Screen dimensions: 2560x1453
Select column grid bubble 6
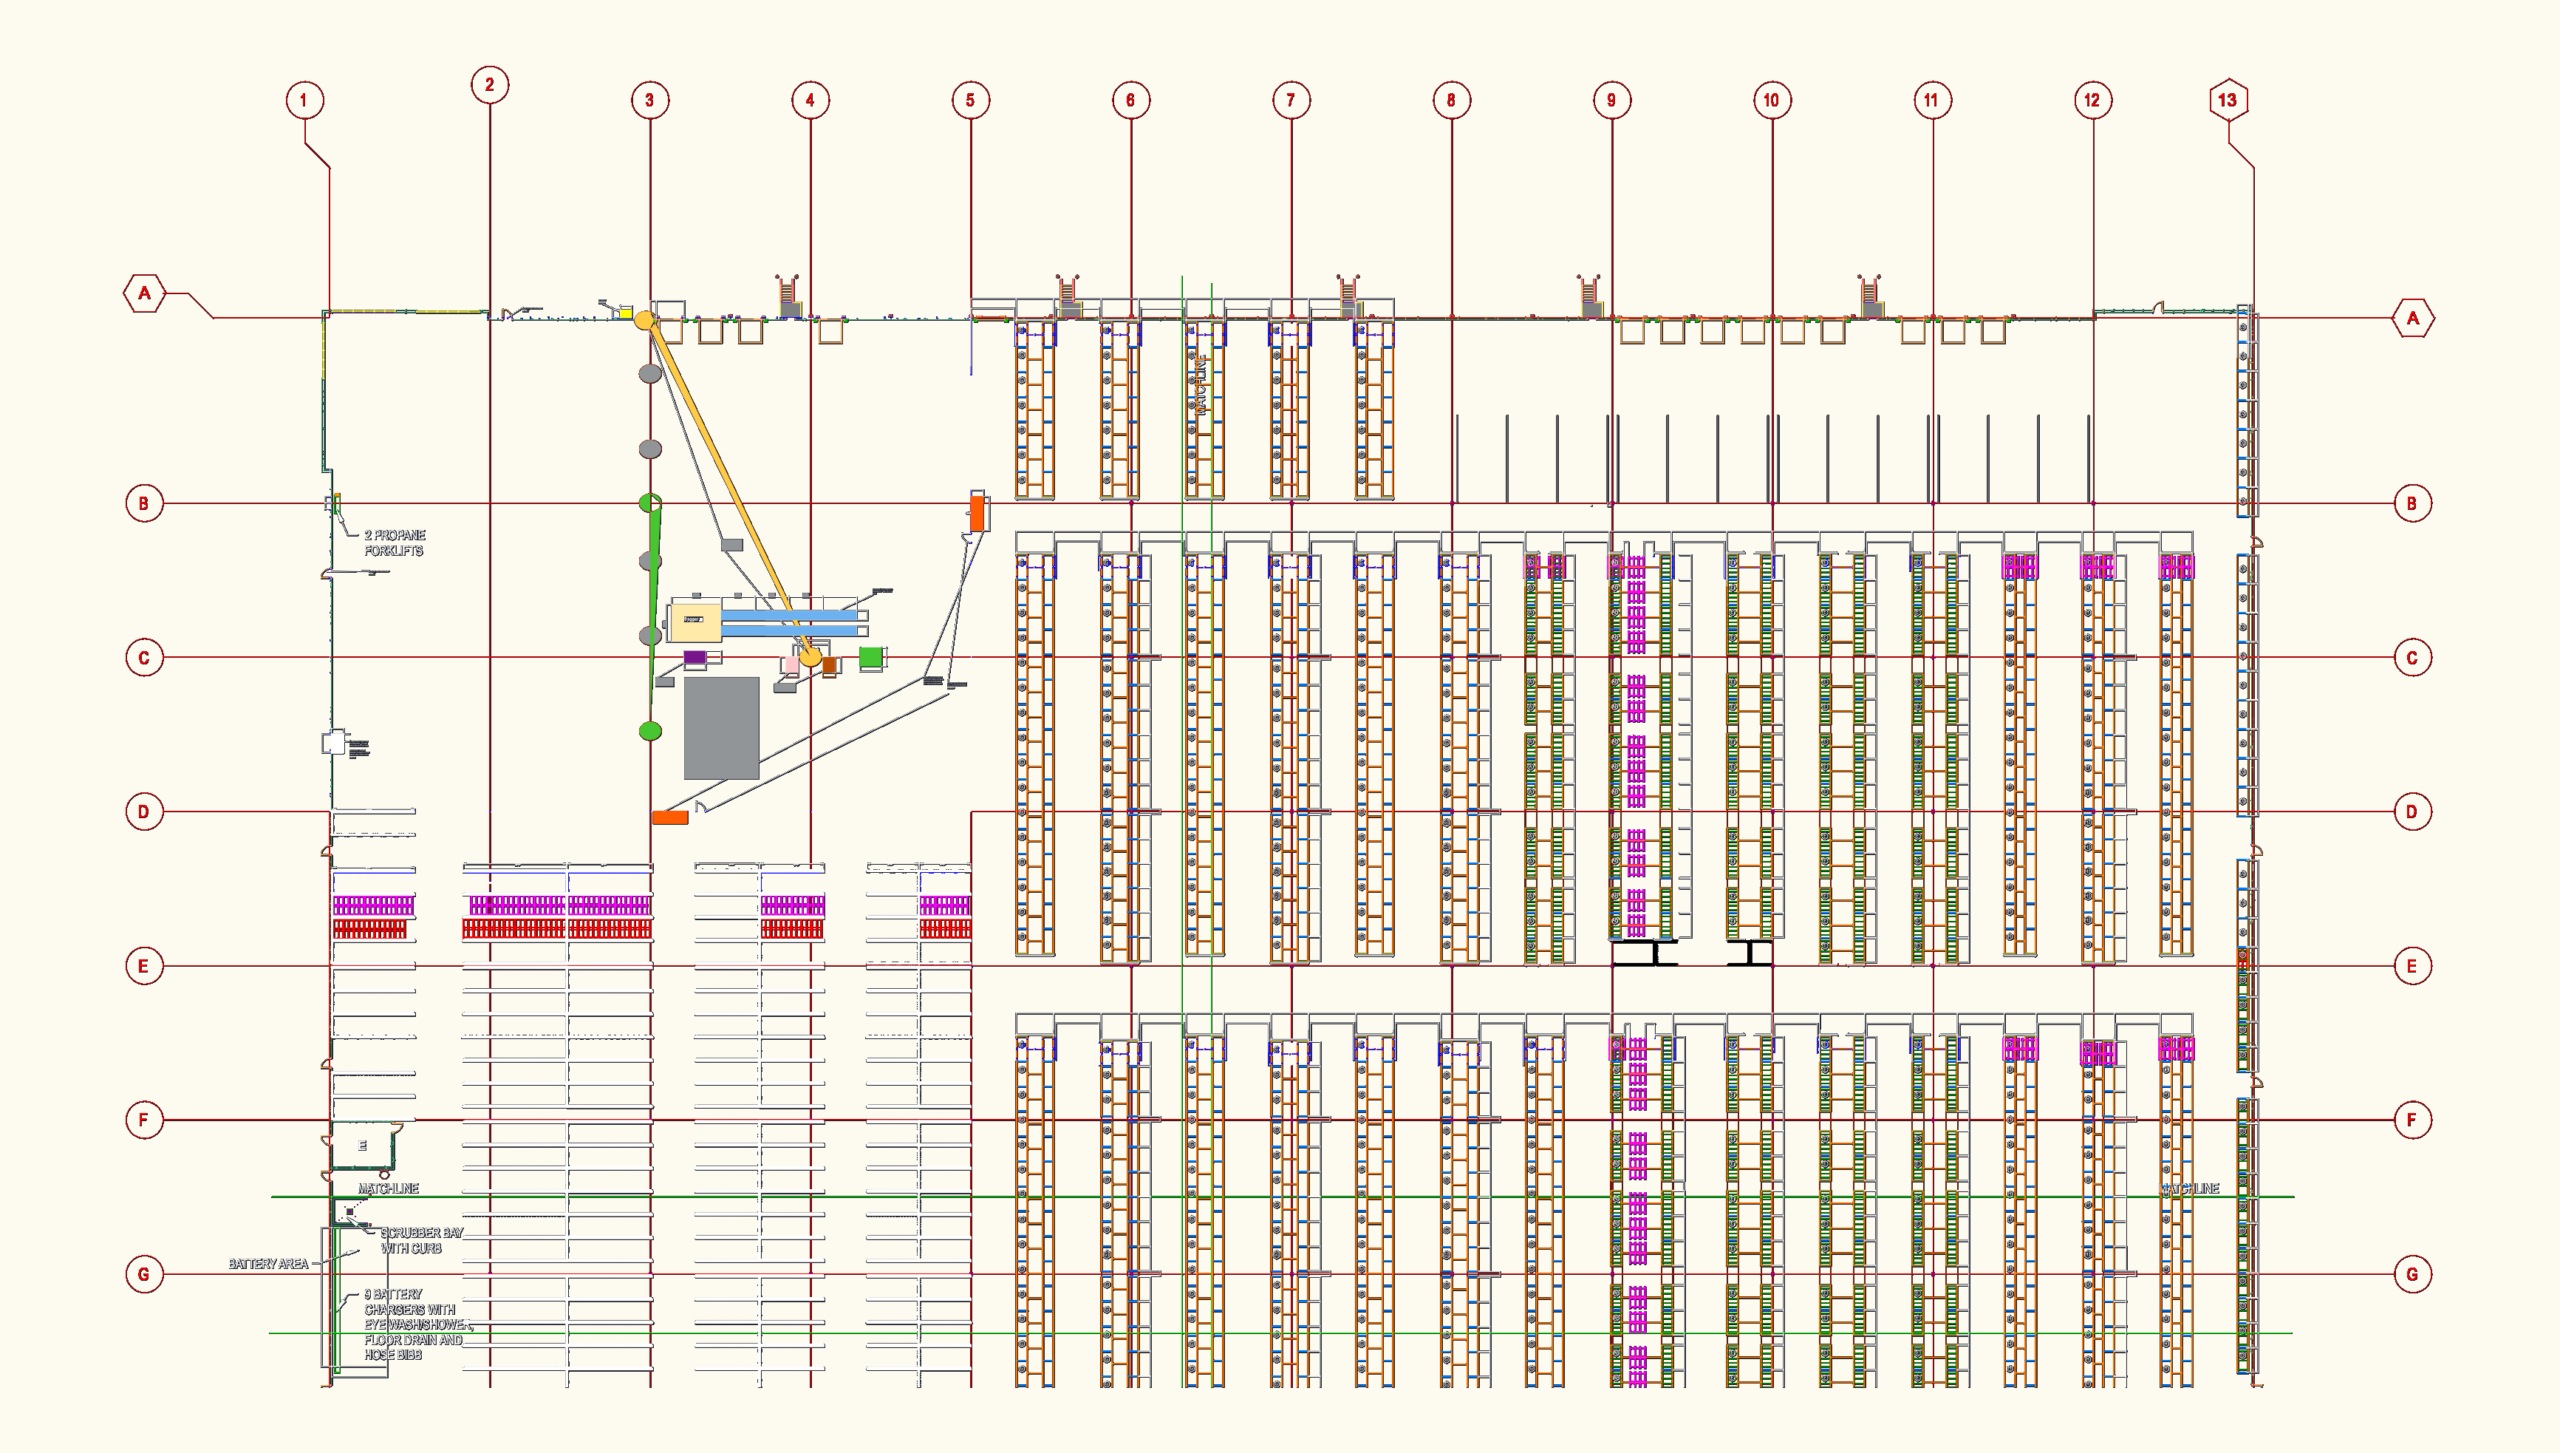tap(1131, 100)
